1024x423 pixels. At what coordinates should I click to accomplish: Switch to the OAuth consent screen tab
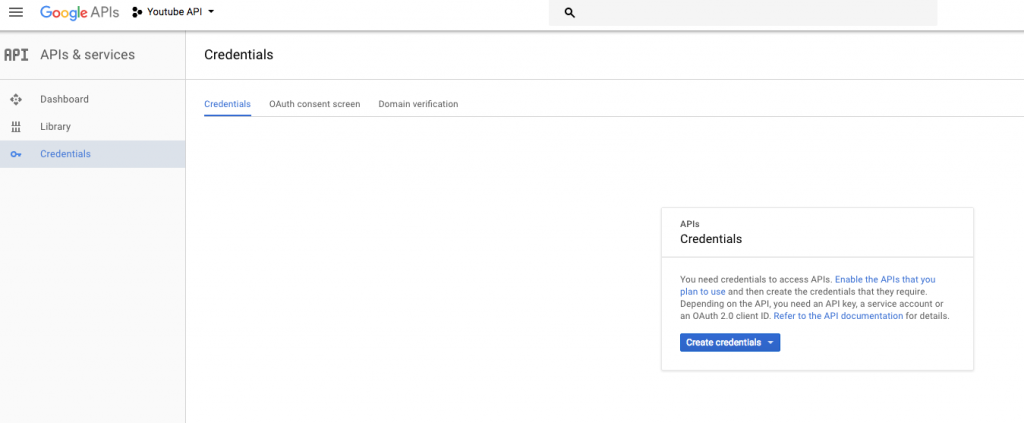314,104
